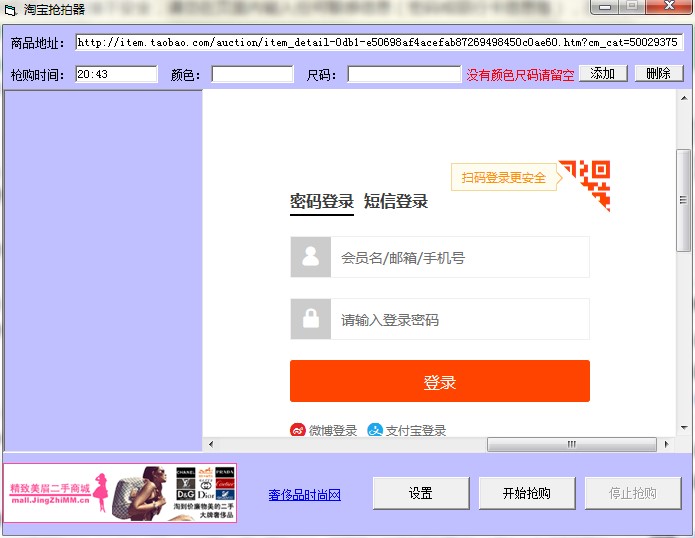Click the orange 登录 button

point(440,381)
